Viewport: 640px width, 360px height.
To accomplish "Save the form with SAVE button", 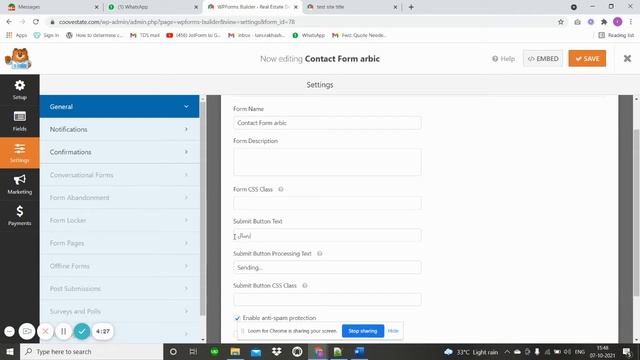I will (x=587, y=59).
